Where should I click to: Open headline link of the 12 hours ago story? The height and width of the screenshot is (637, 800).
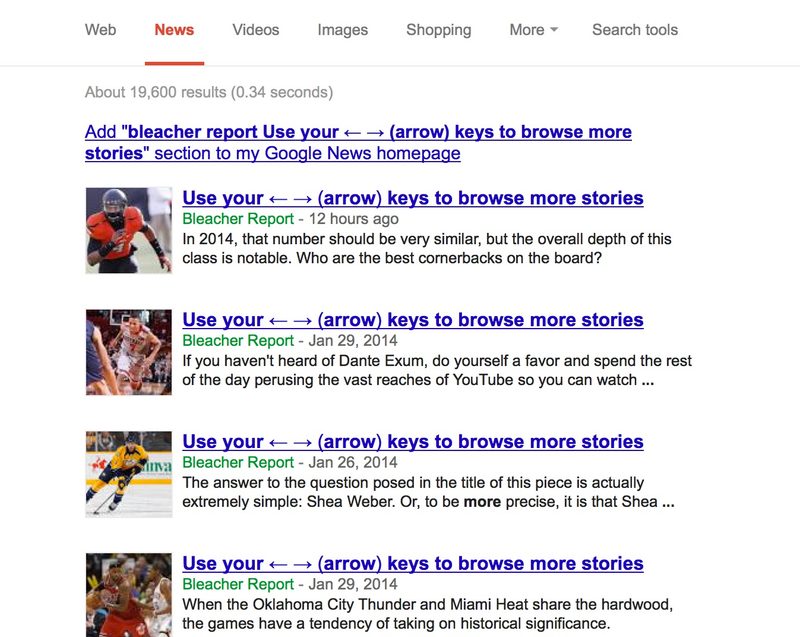(x=413, y=198)
